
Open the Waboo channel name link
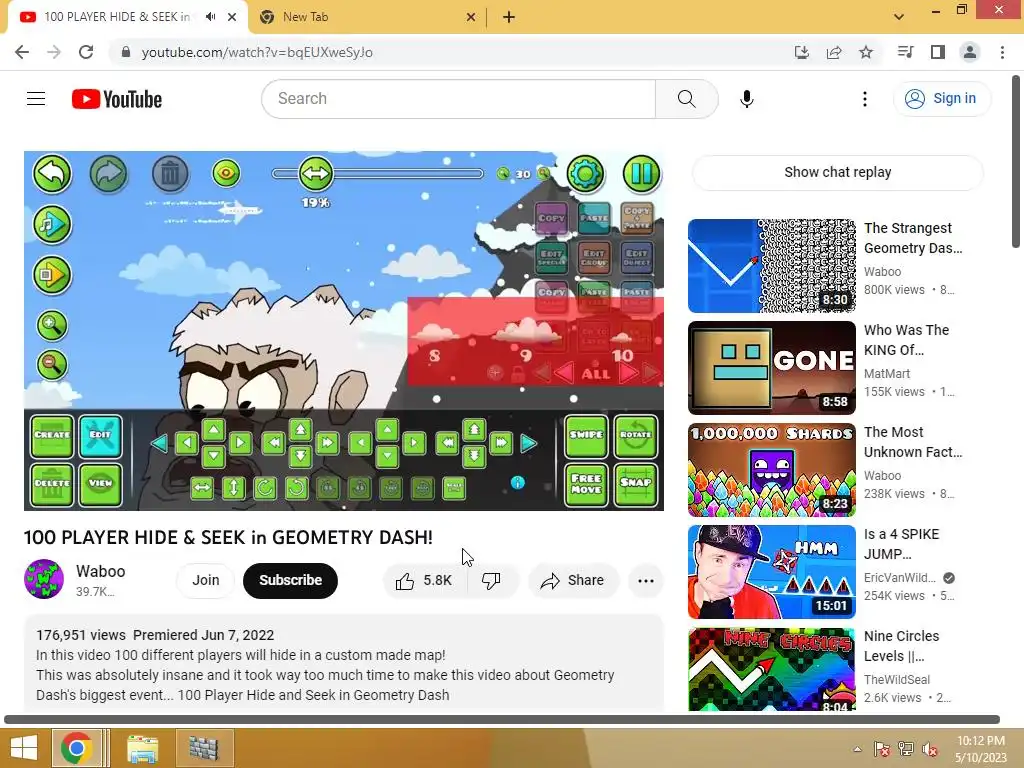point(101,571)
